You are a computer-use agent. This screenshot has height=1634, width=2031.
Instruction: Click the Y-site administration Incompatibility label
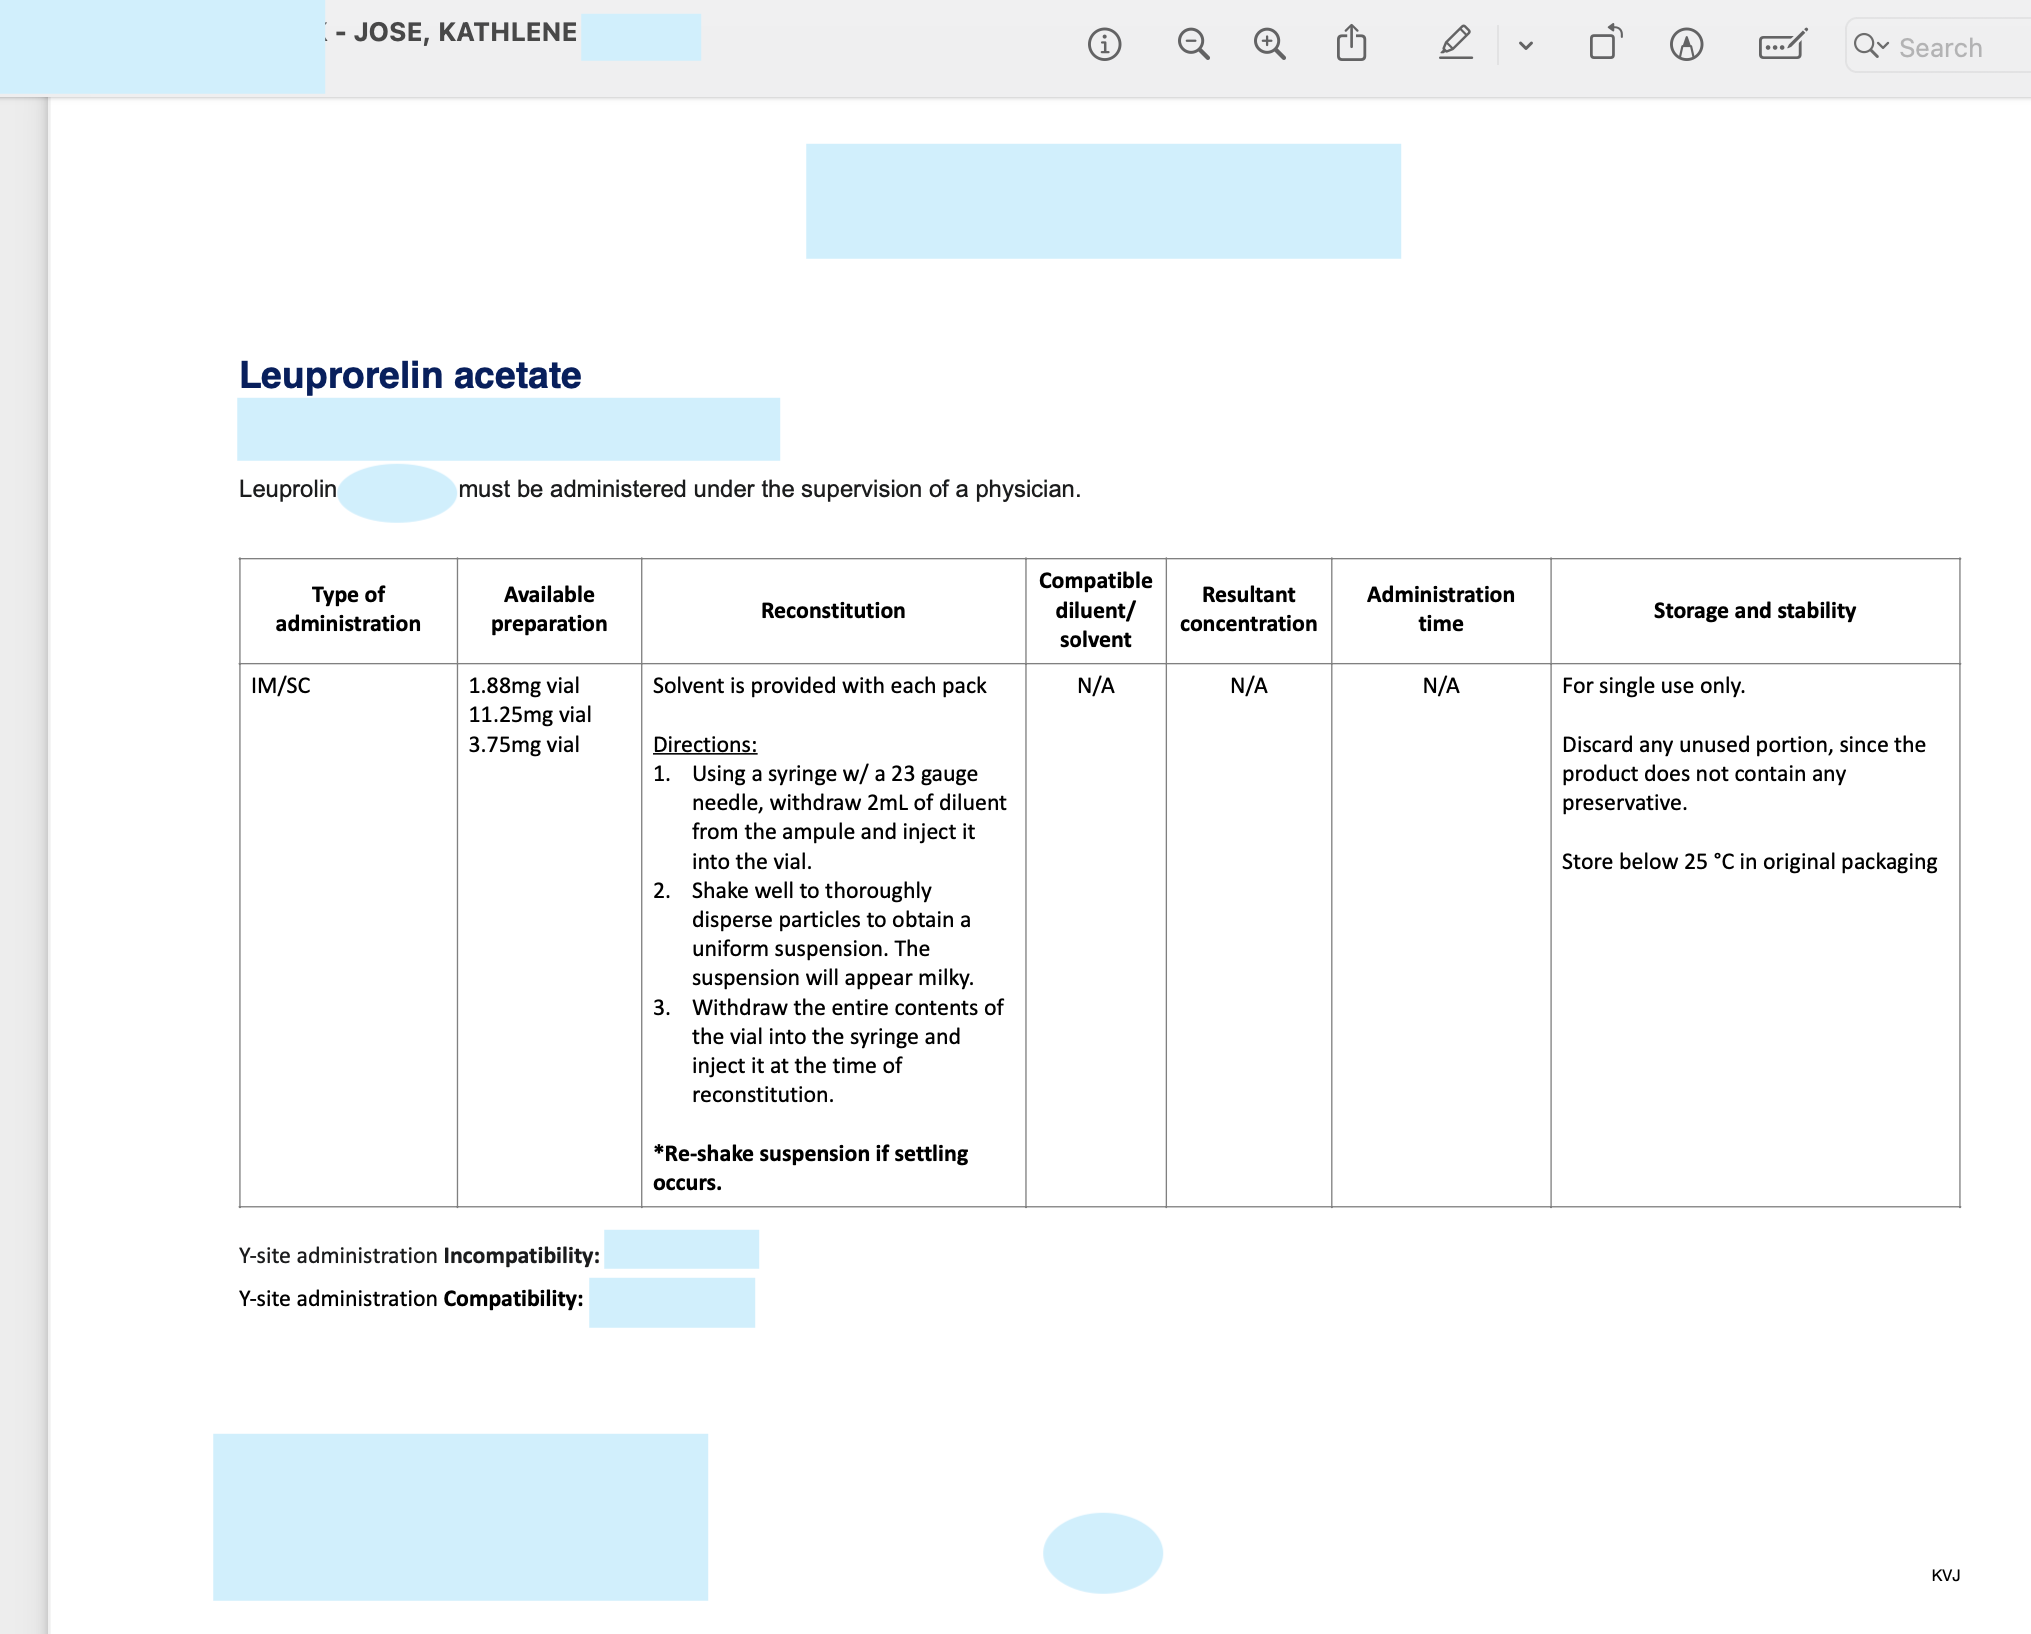pyautogui.click(x=419, y=1255)
